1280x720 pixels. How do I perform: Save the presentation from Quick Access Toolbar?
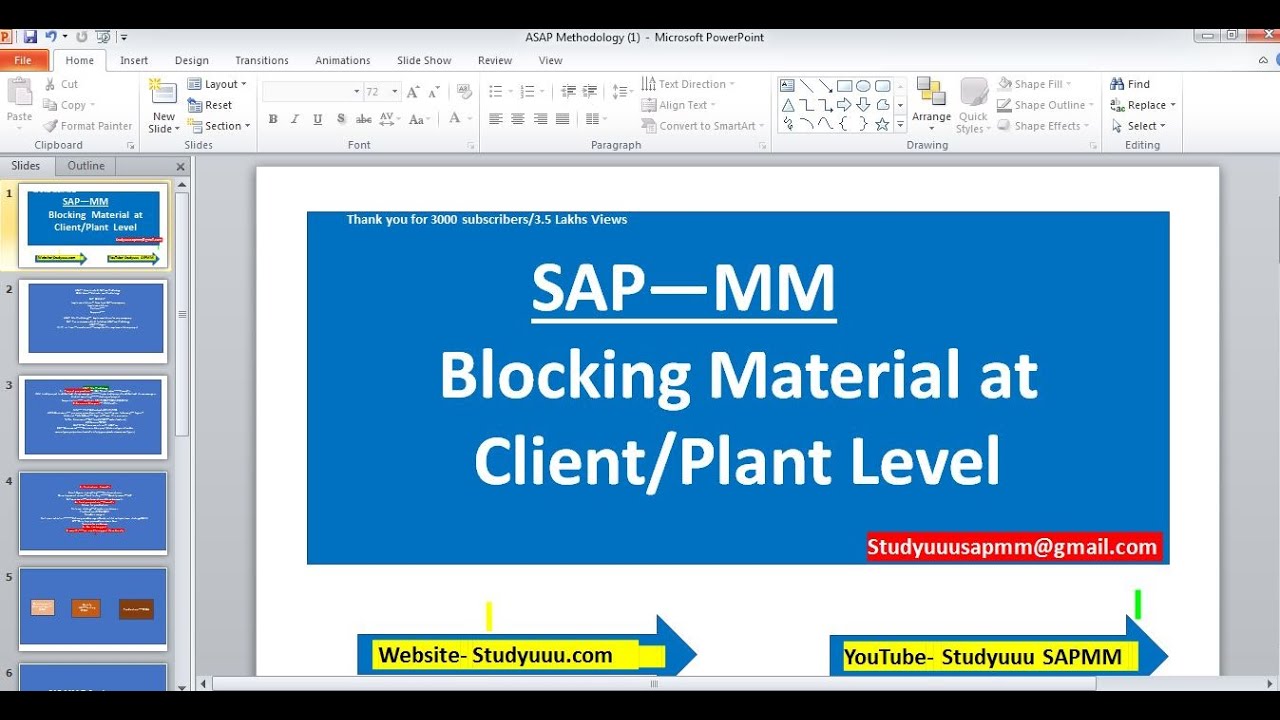pyautogui.click(x=30, y=37)
